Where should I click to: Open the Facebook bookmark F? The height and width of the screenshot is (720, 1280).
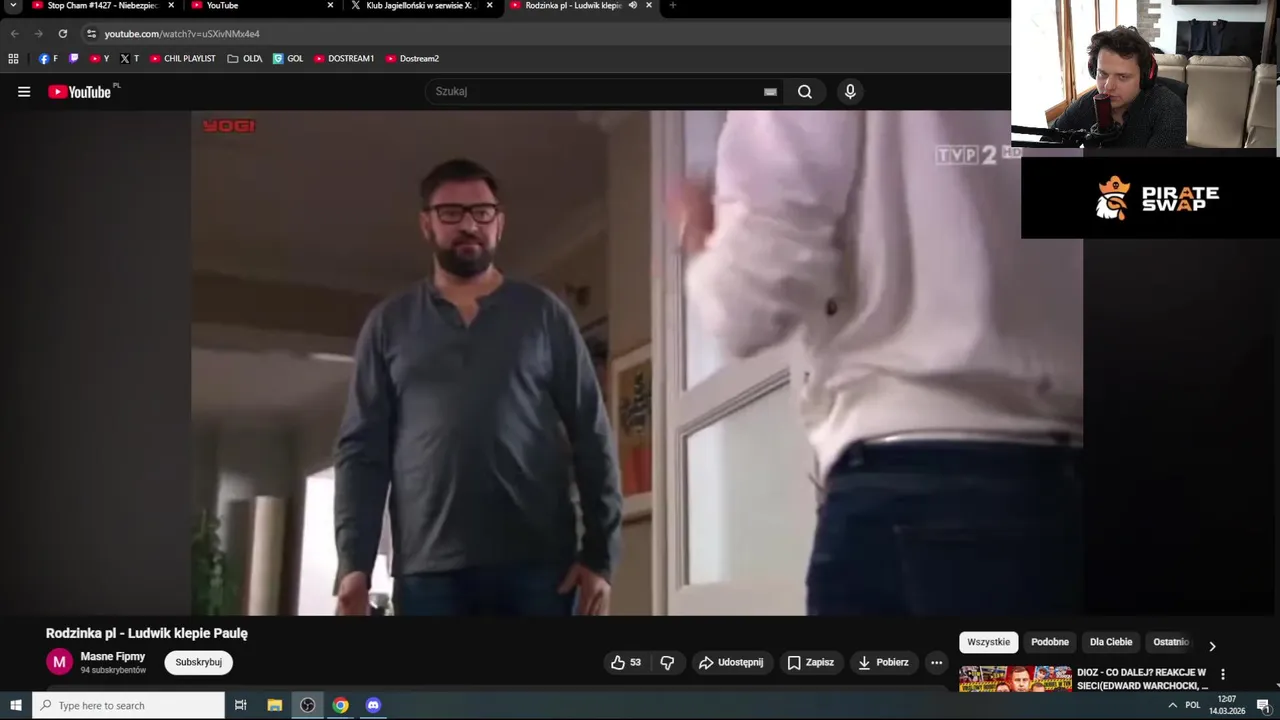(x=48, y=58)
